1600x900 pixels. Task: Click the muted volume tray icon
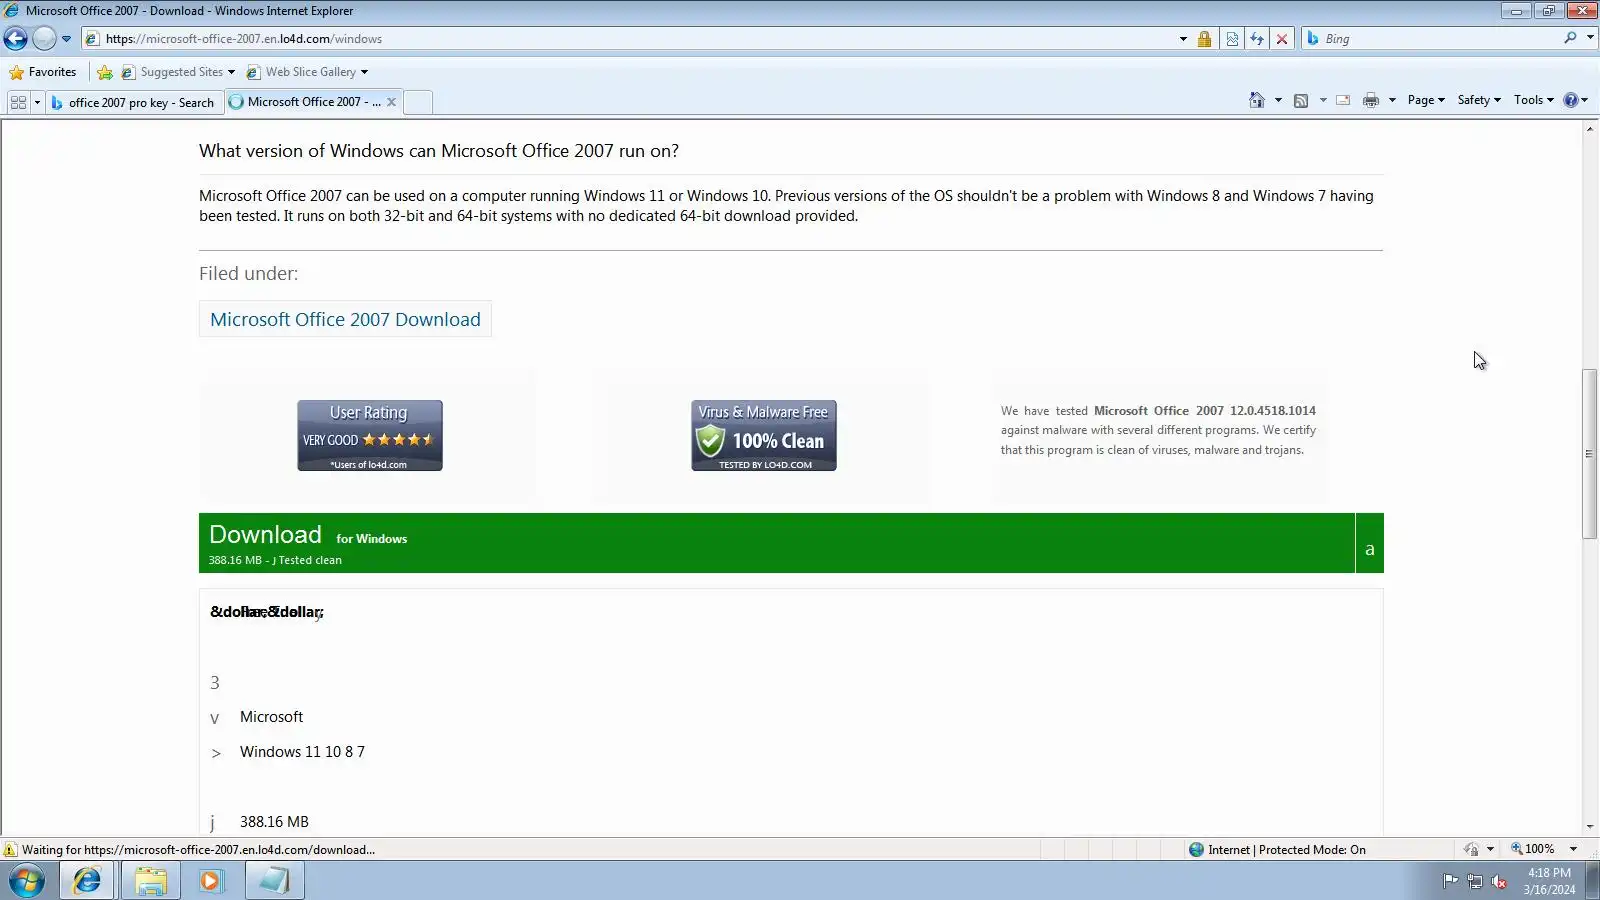click(x=1500, y=881)
